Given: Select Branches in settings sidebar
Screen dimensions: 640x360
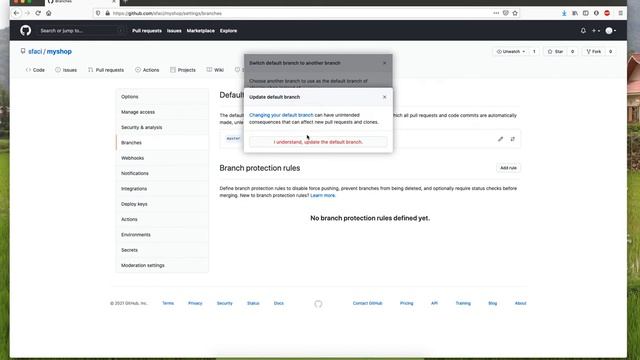Looking at the screenshot, I should 162,143.
